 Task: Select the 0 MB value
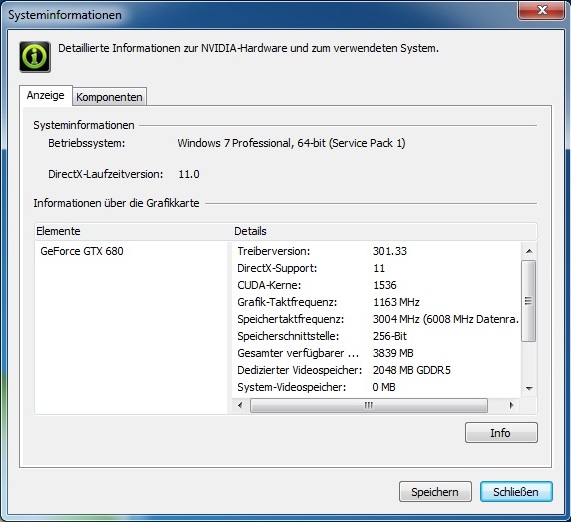coord(384,387)
